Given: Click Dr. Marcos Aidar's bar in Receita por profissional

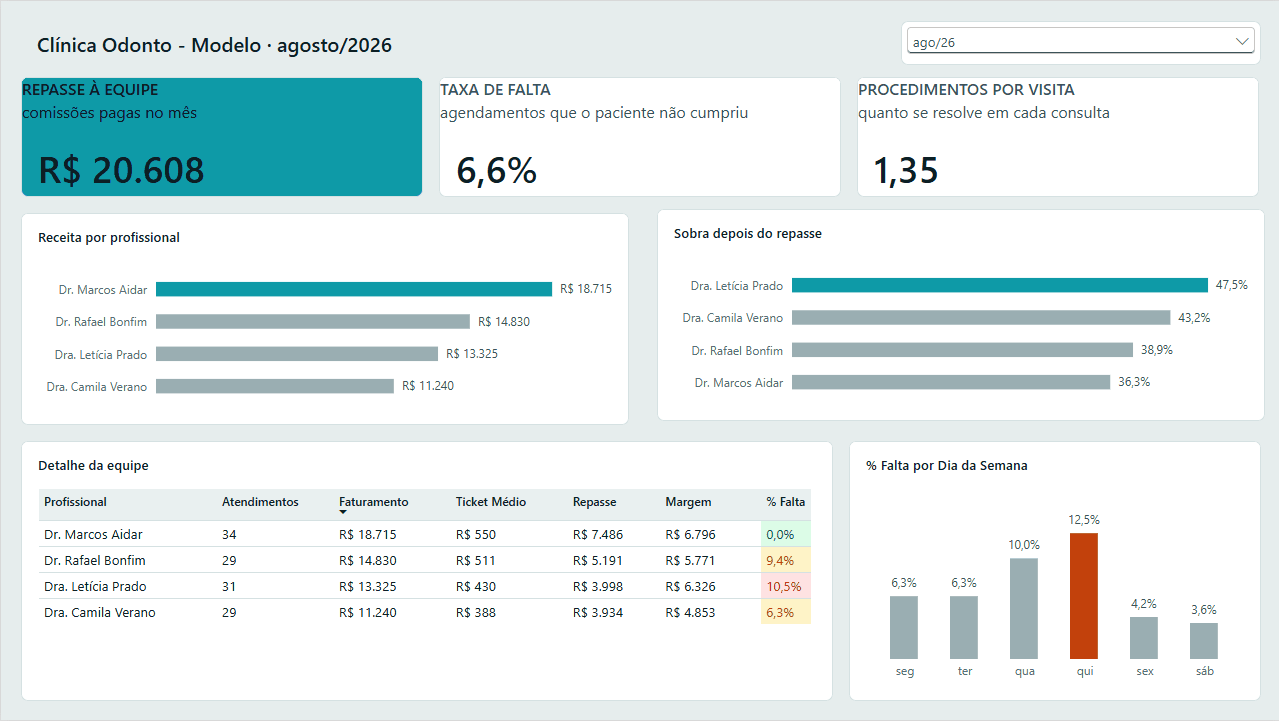Looking at the screenshot, I should click(354, 289).
